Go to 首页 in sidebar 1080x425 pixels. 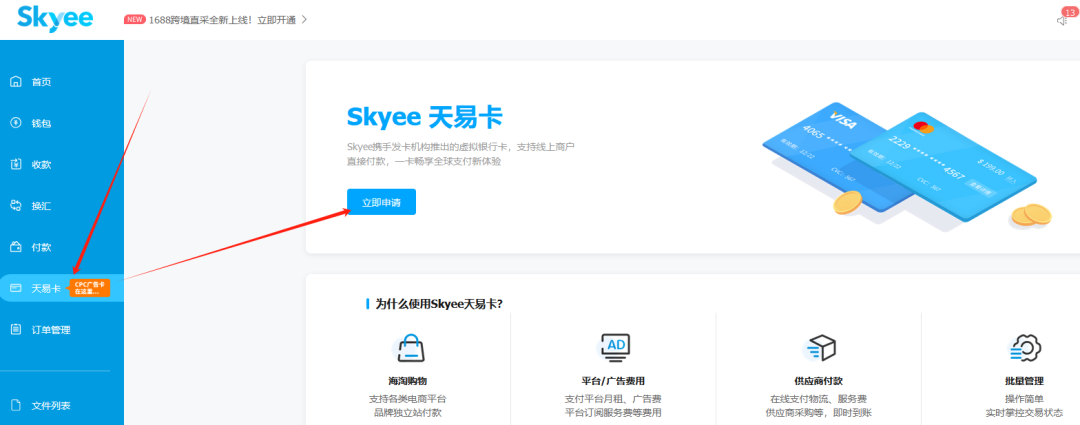tap(41, 82)
